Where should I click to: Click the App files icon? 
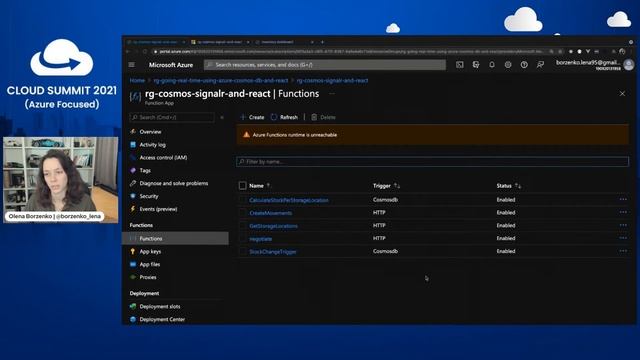[x=133, y=264]
